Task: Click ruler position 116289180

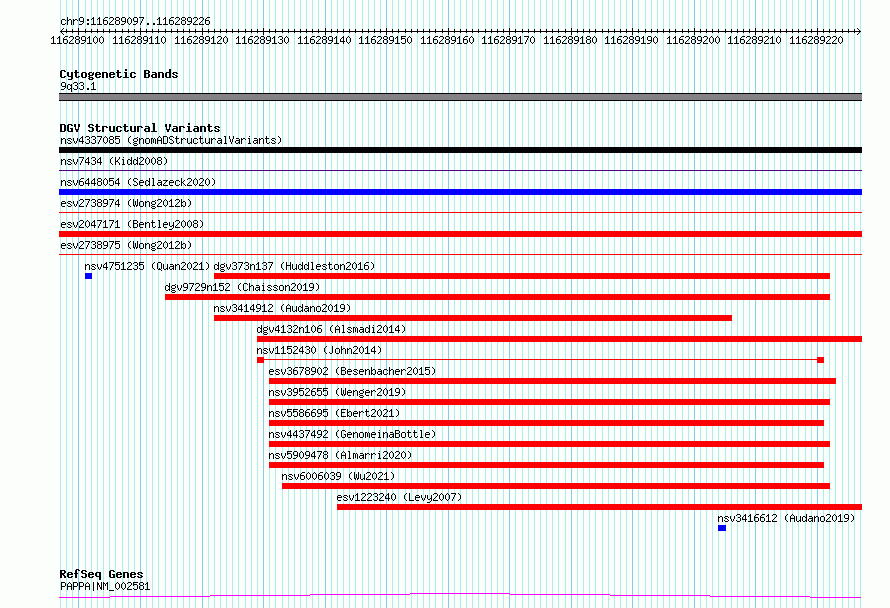Action: point(570,40)
